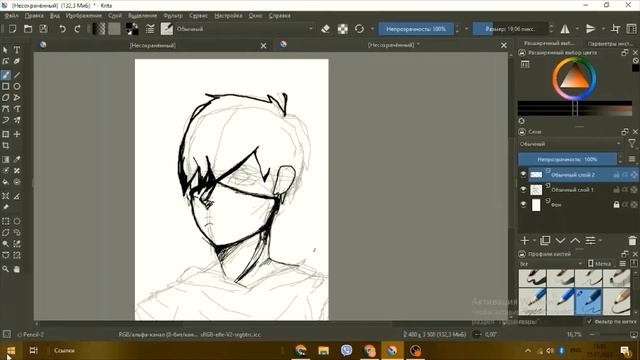Adjust the layer opacity slider
The width and height of the screenshot is (640, 360).
567,159
